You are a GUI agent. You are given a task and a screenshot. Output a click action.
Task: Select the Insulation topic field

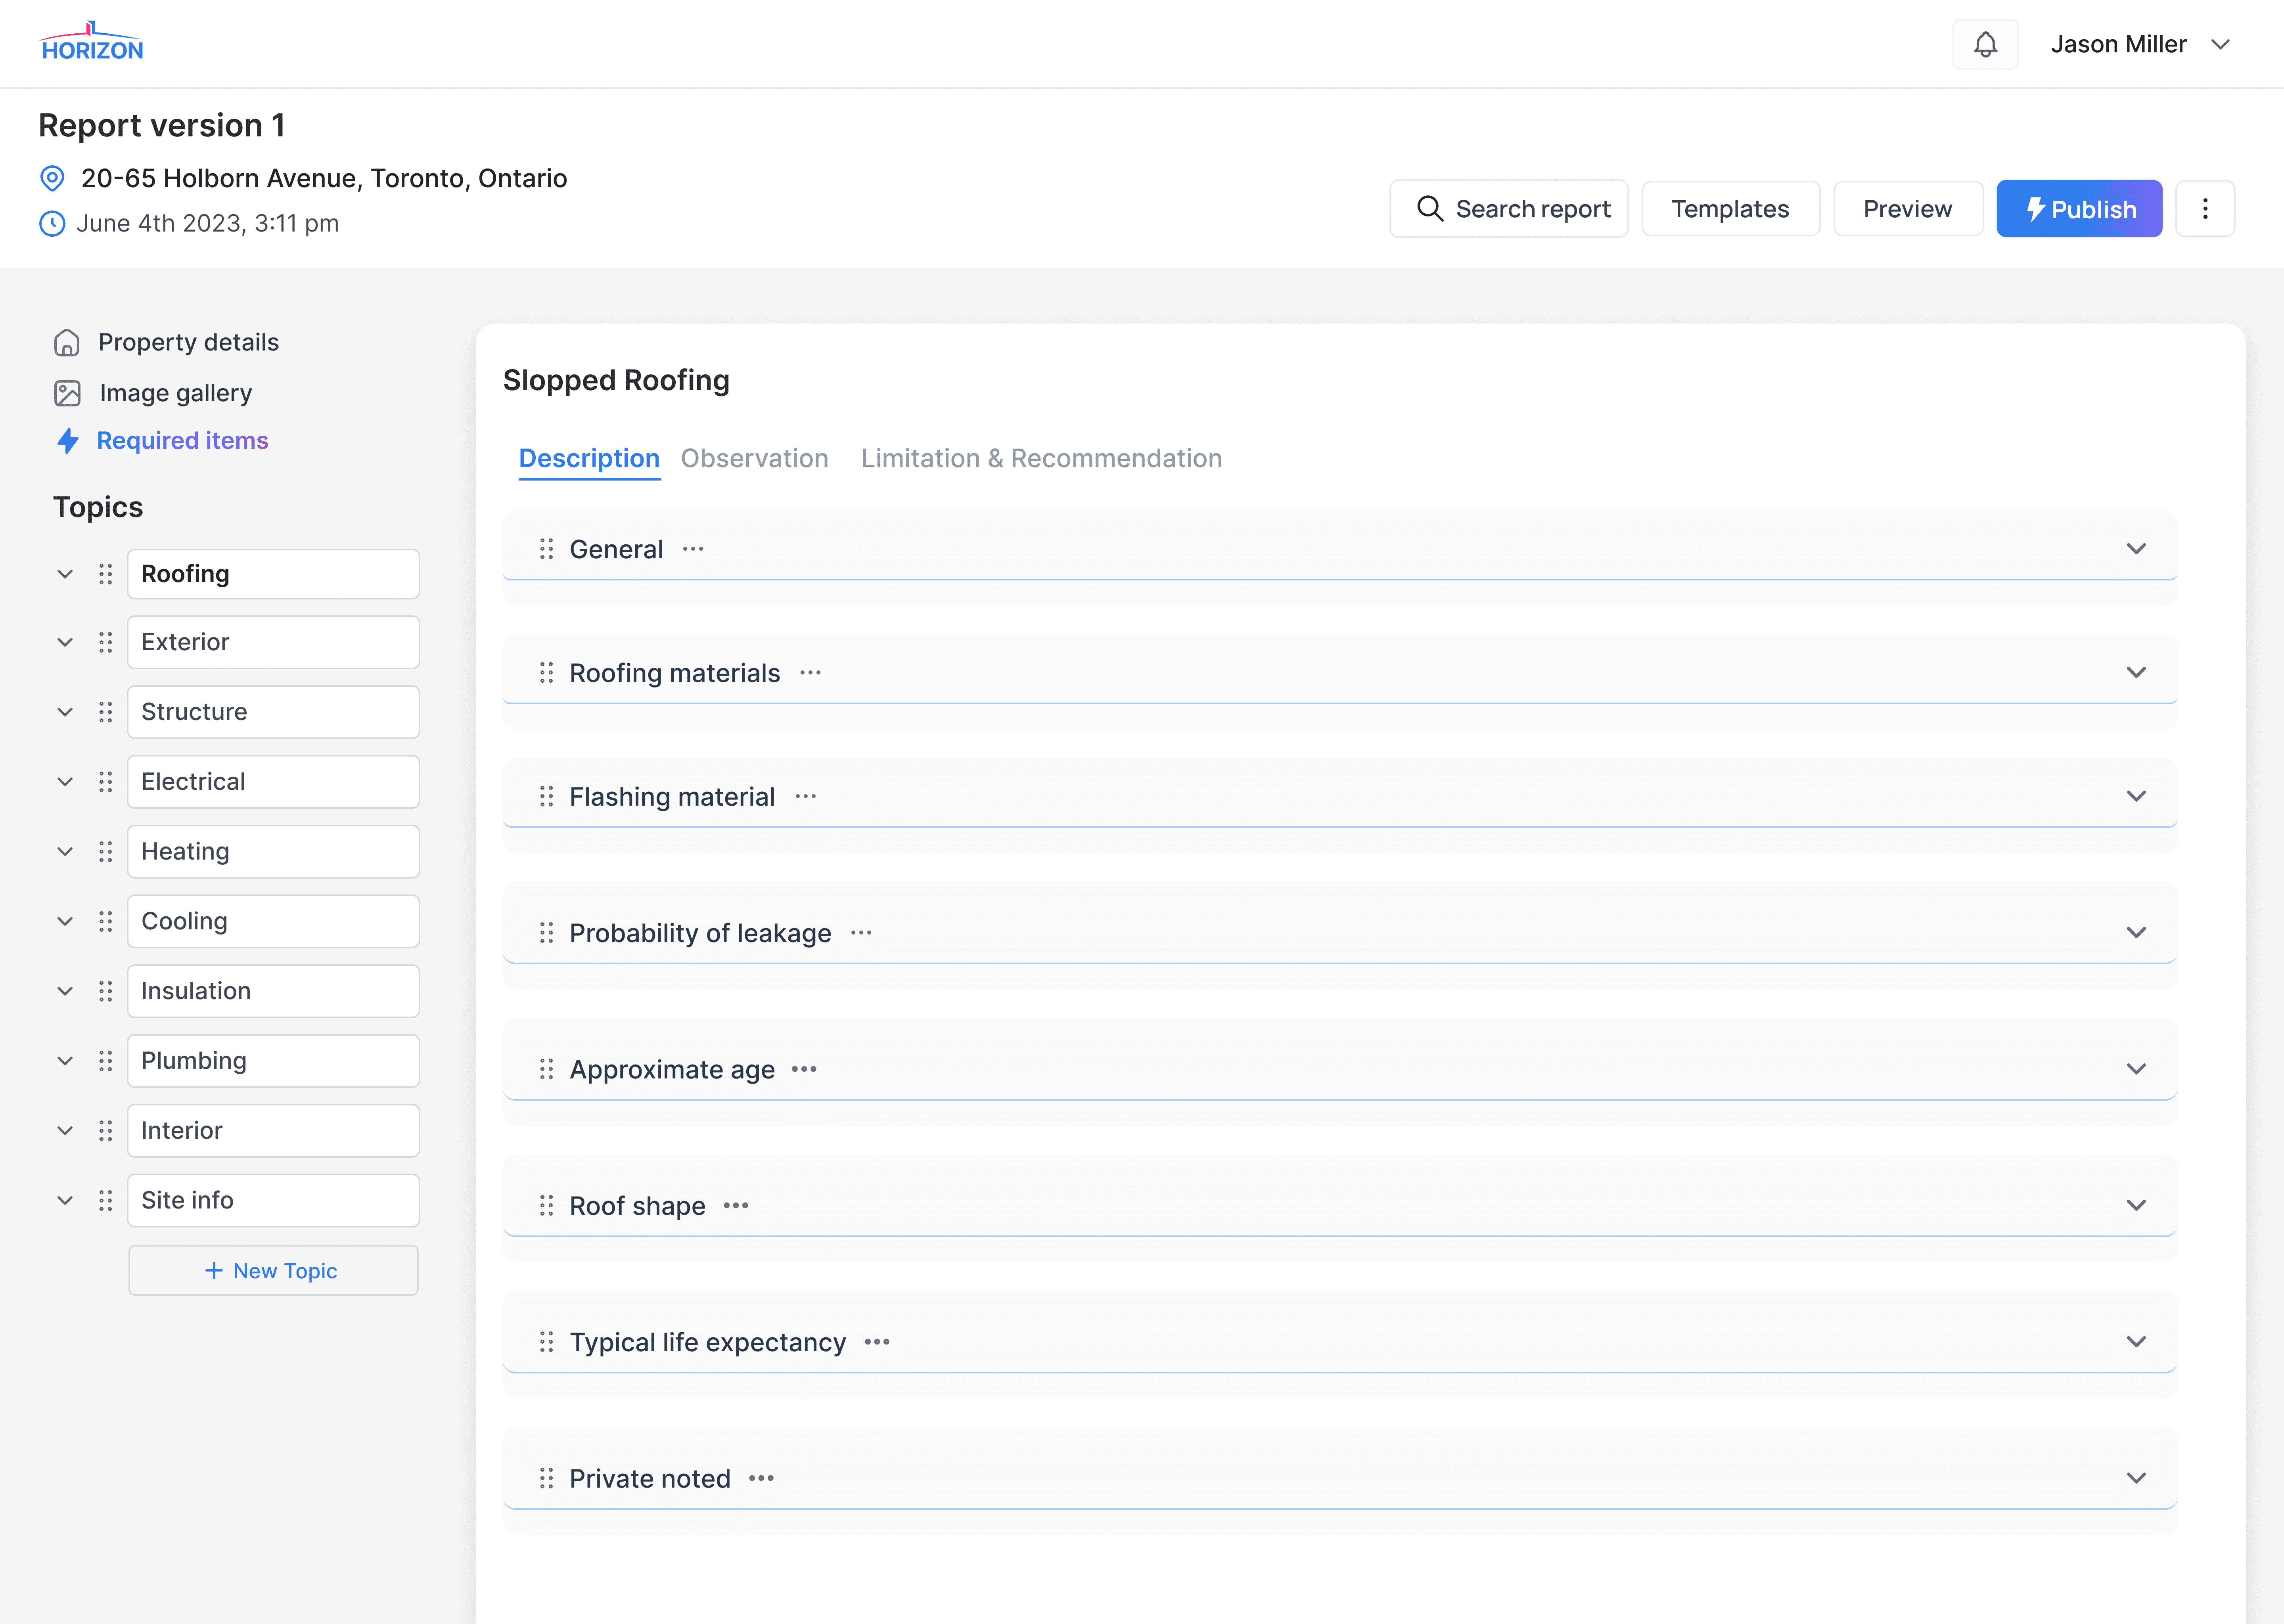[x=273, y=991]
